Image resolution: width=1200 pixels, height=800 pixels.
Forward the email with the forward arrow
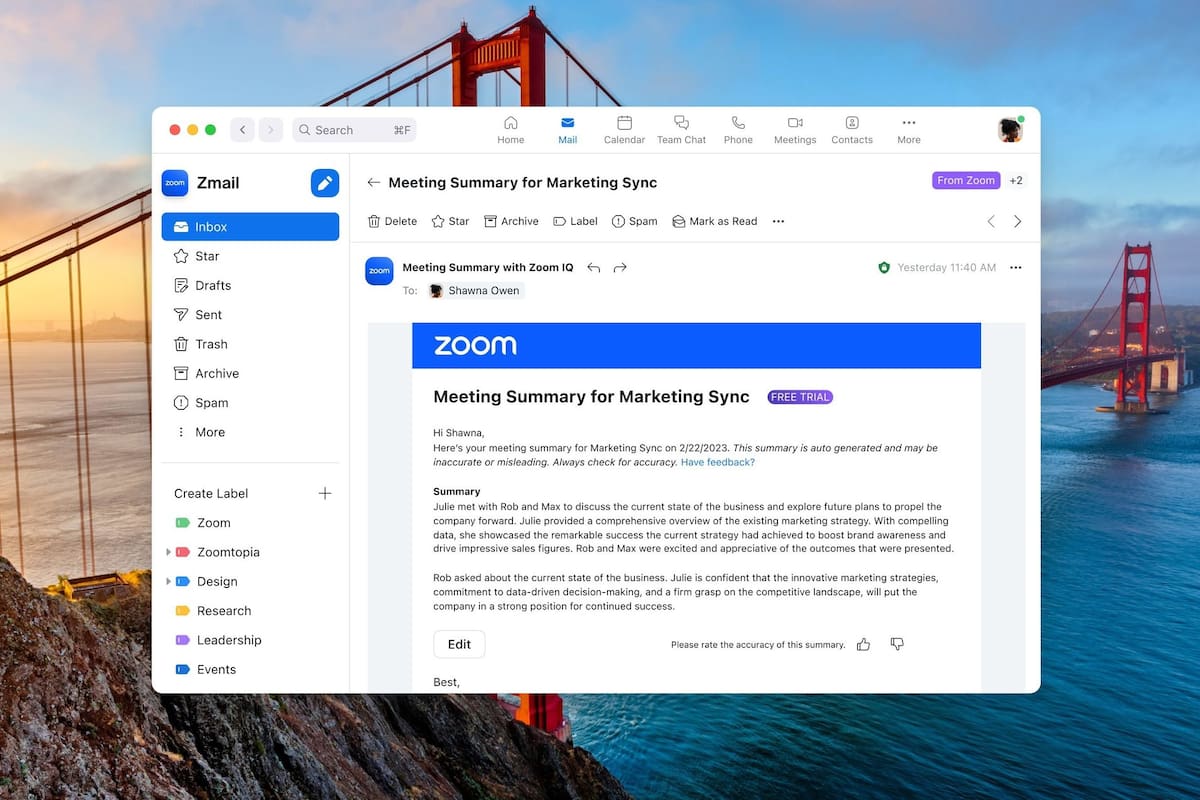620,267
